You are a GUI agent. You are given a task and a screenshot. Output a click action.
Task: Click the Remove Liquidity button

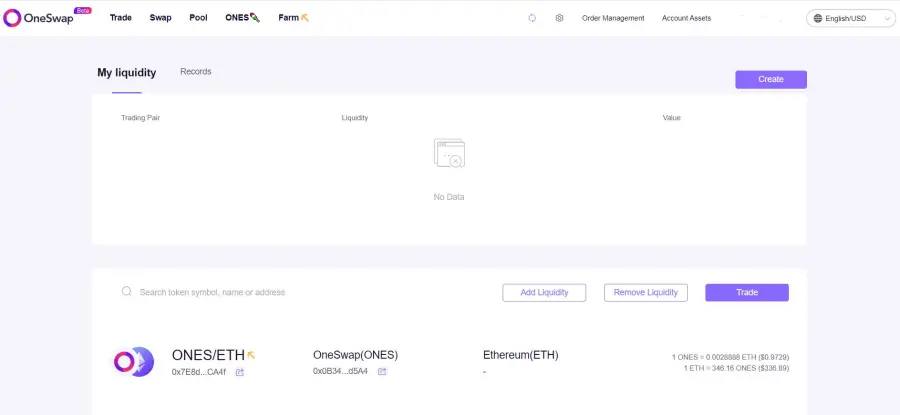pyautogui.click(x=646, y=293)
